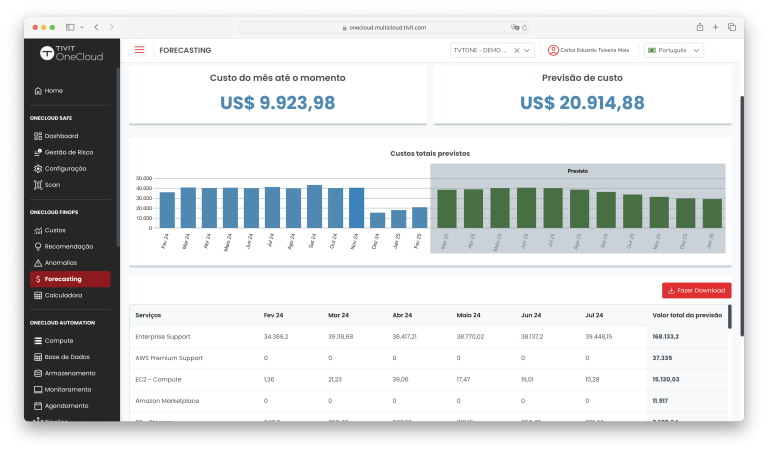Open Configuração settings in sidebar
This screenshot has width=768, height=453.
coord(65,168)
